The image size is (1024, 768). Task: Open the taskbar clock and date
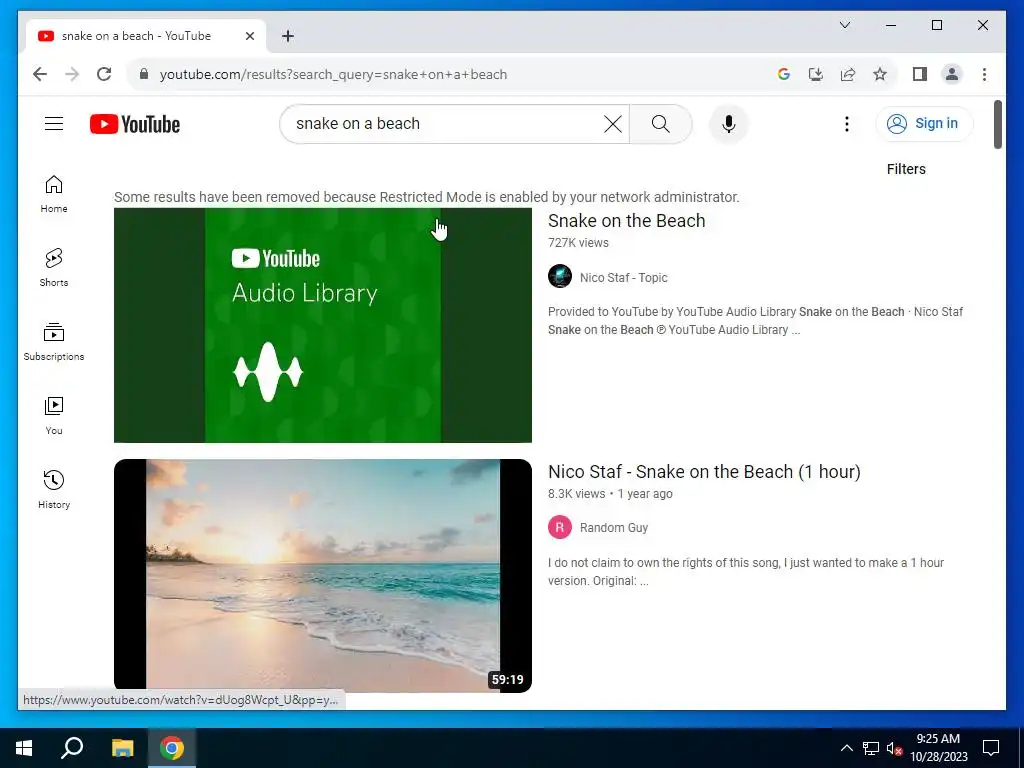[938, 748]
